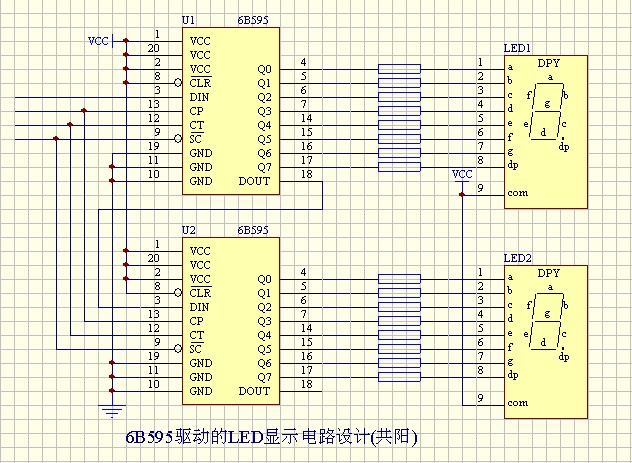The image size is (632, 463).
Task: Click the com pin label on LED2
Action: tap(518, 403)
